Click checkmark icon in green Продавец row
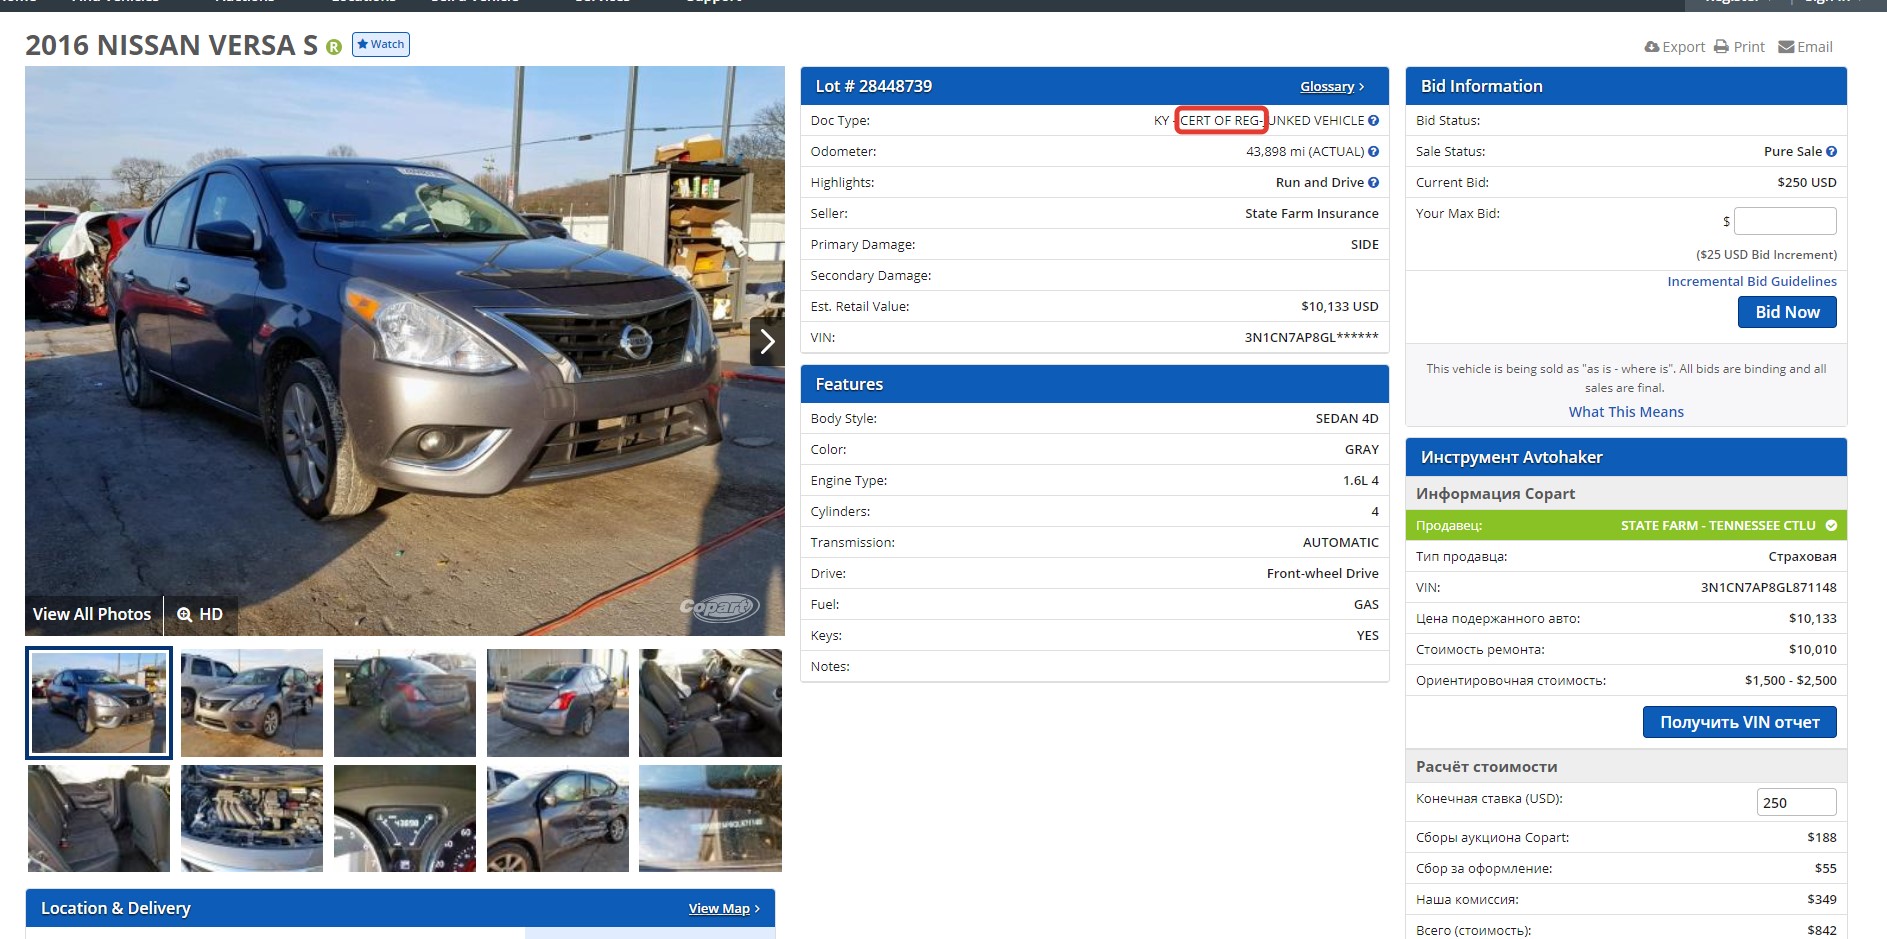Viewport: 1887px width, 939px height. pyautogui.click(x=1831, y=525)
